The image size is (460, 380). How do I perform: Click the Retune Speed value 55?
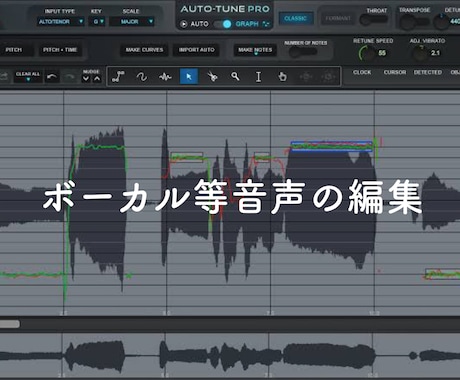(x=382, y=53)
